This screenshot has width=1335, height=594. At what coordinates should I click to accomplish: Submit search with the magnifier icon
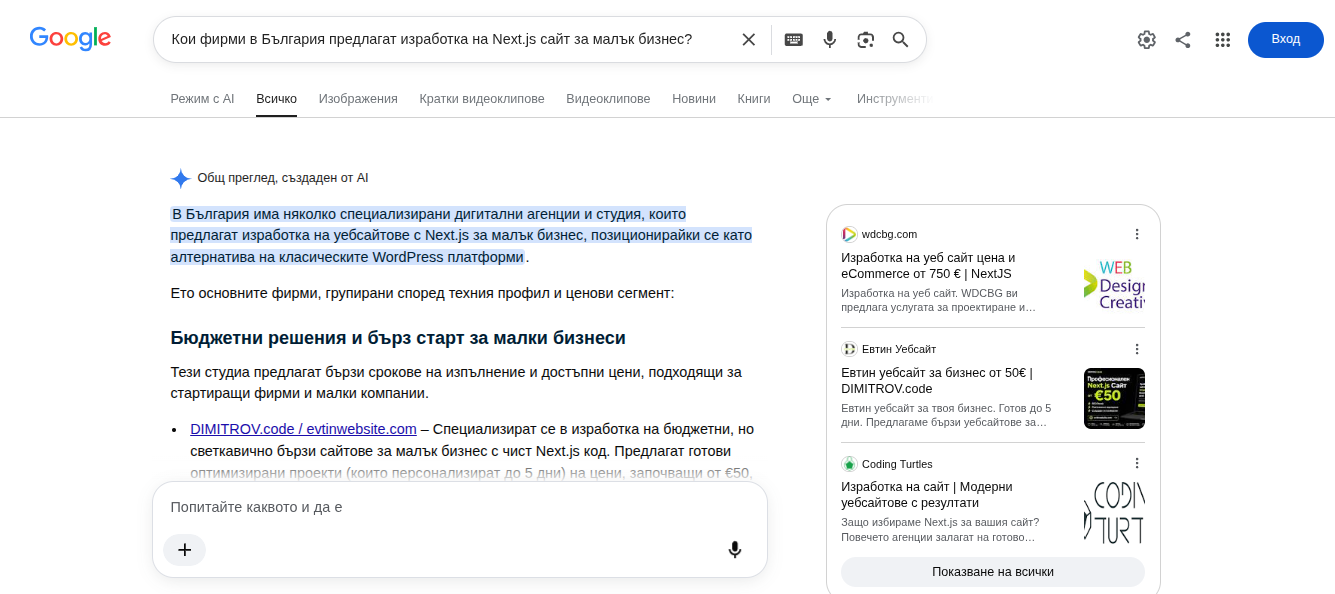(900, 40)
